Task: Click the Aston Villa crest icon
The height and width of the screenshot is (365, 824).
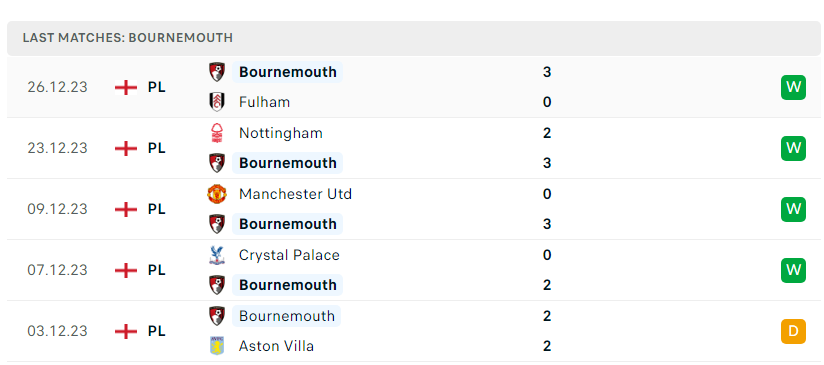Action: 217,346
